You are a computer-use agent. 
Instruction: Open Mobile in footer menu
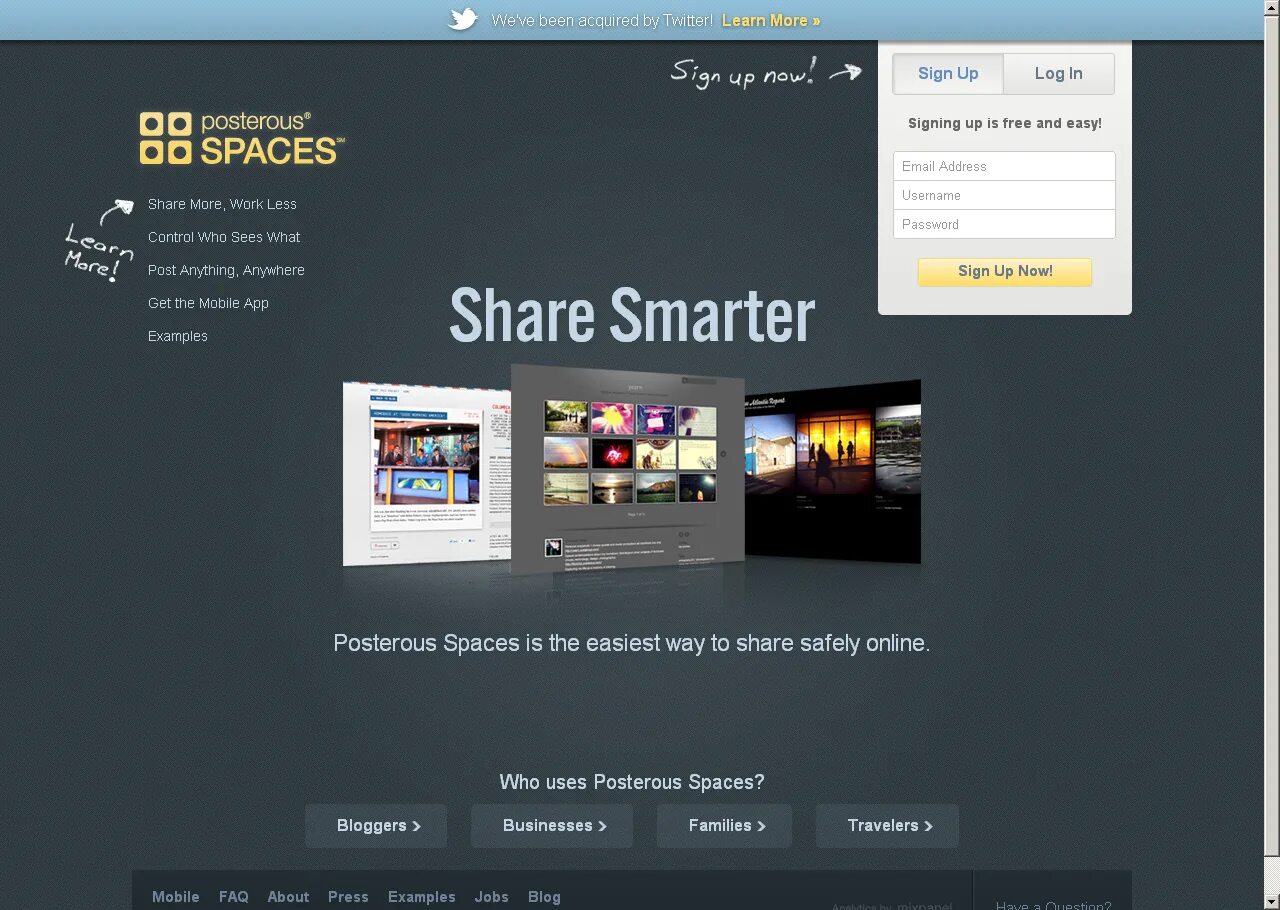click(176, 897)
